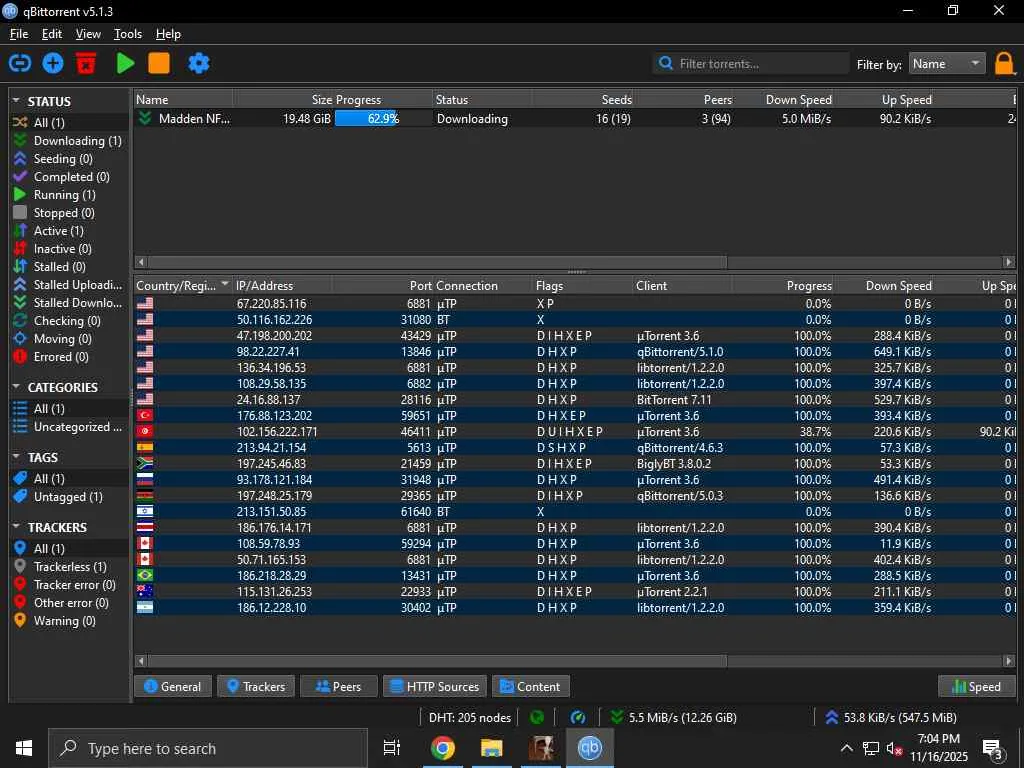Switch to the Trackers tab
This screenshot has width=1024, height=768.
(x=256, y=686)
